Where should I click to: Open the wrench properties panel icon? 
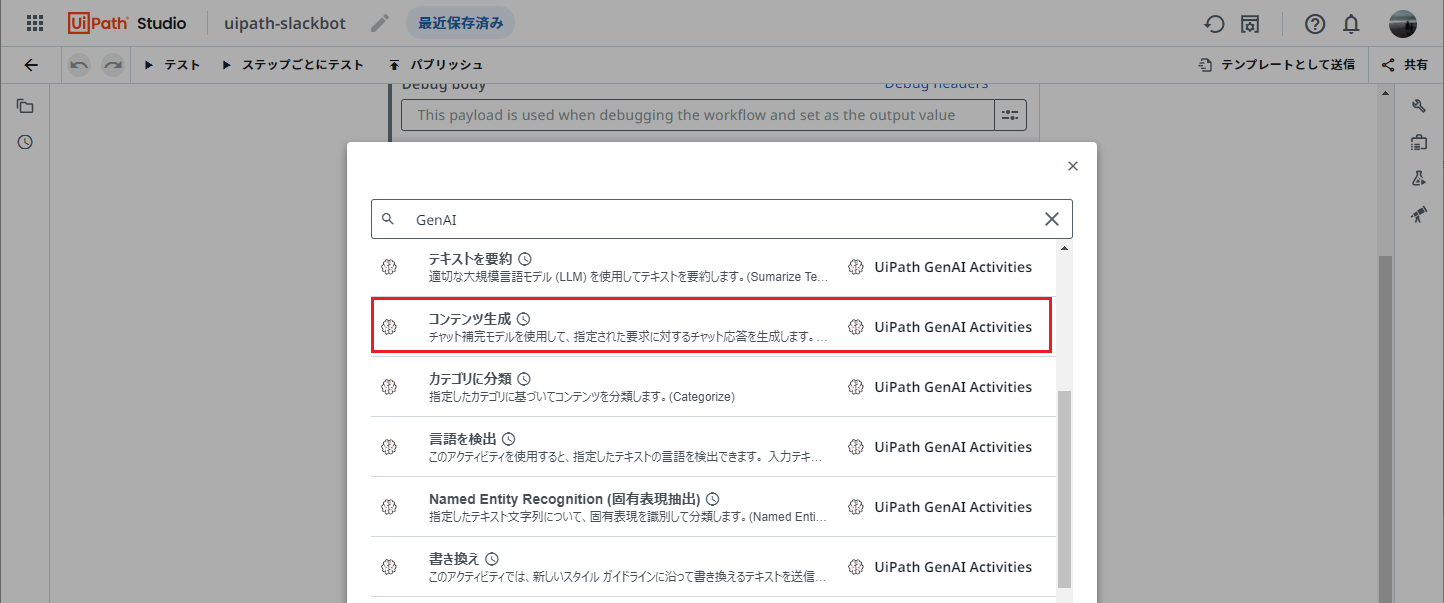[1419, 106]
